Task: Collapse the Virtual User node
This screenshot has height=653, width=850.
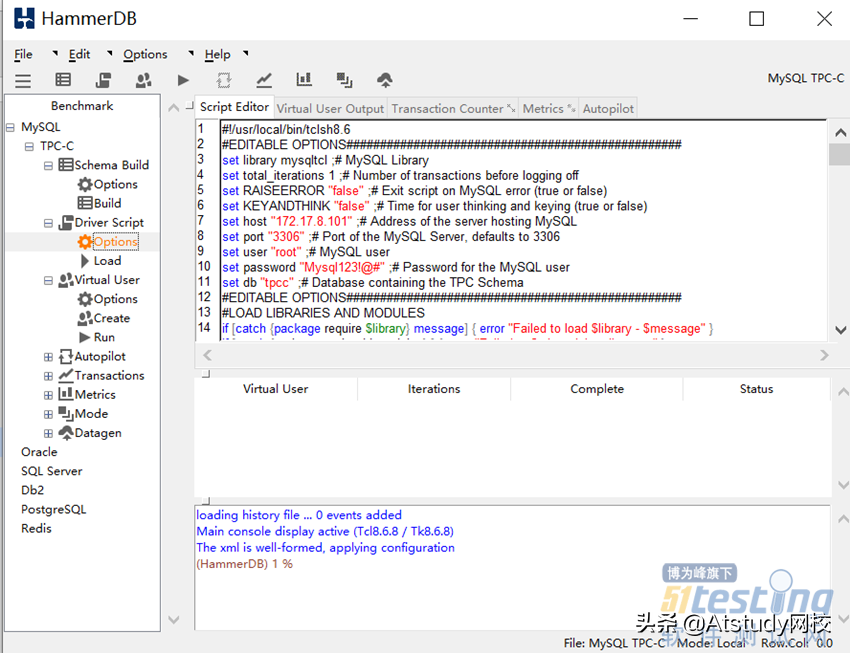Action: [48, 280]
